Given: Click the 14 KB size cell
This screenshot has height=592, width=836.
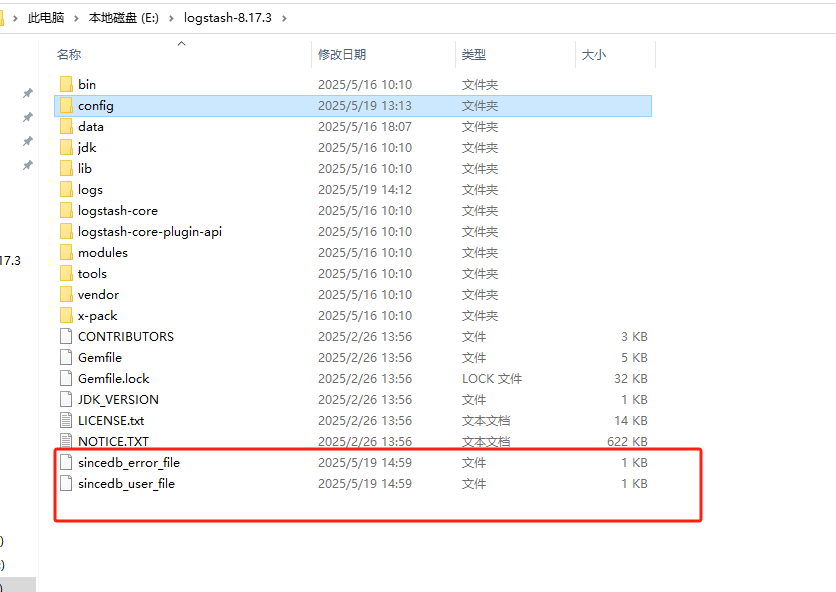Looking at the screenshot, I should pos(631,420).
